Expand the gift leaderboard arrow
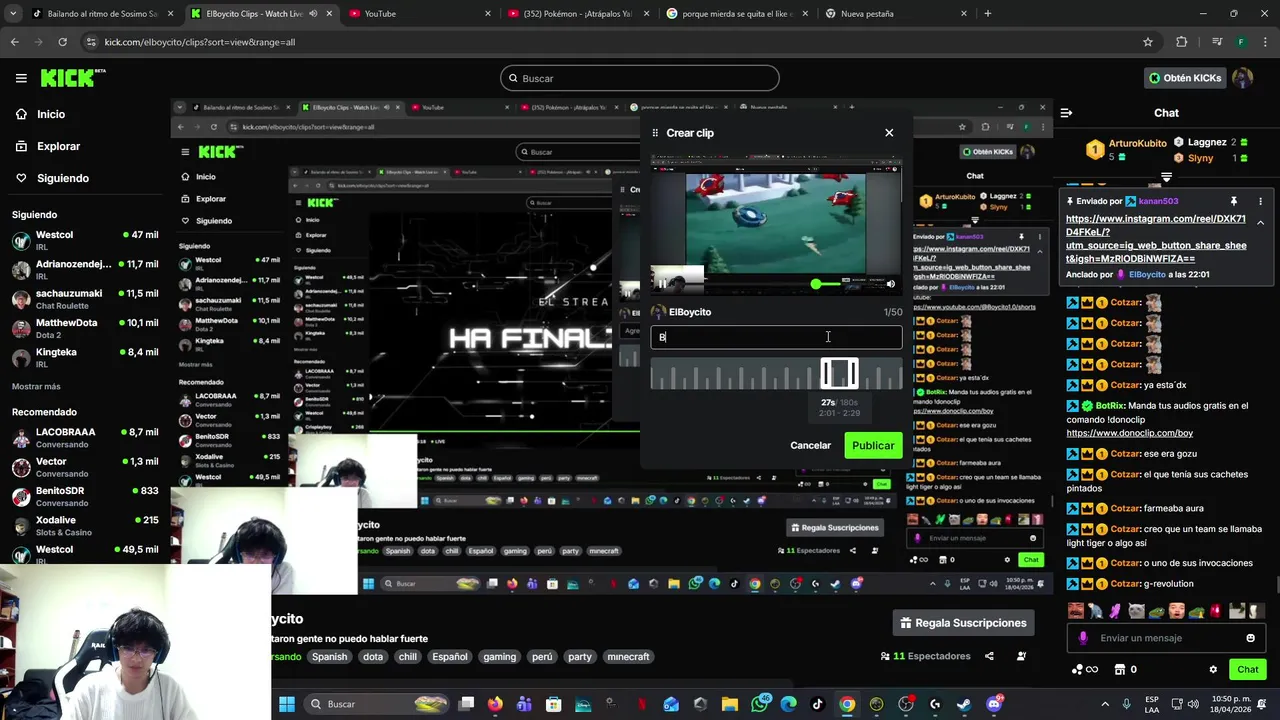Viewport: 1280px width, 720px height. tap(1167, 177)
